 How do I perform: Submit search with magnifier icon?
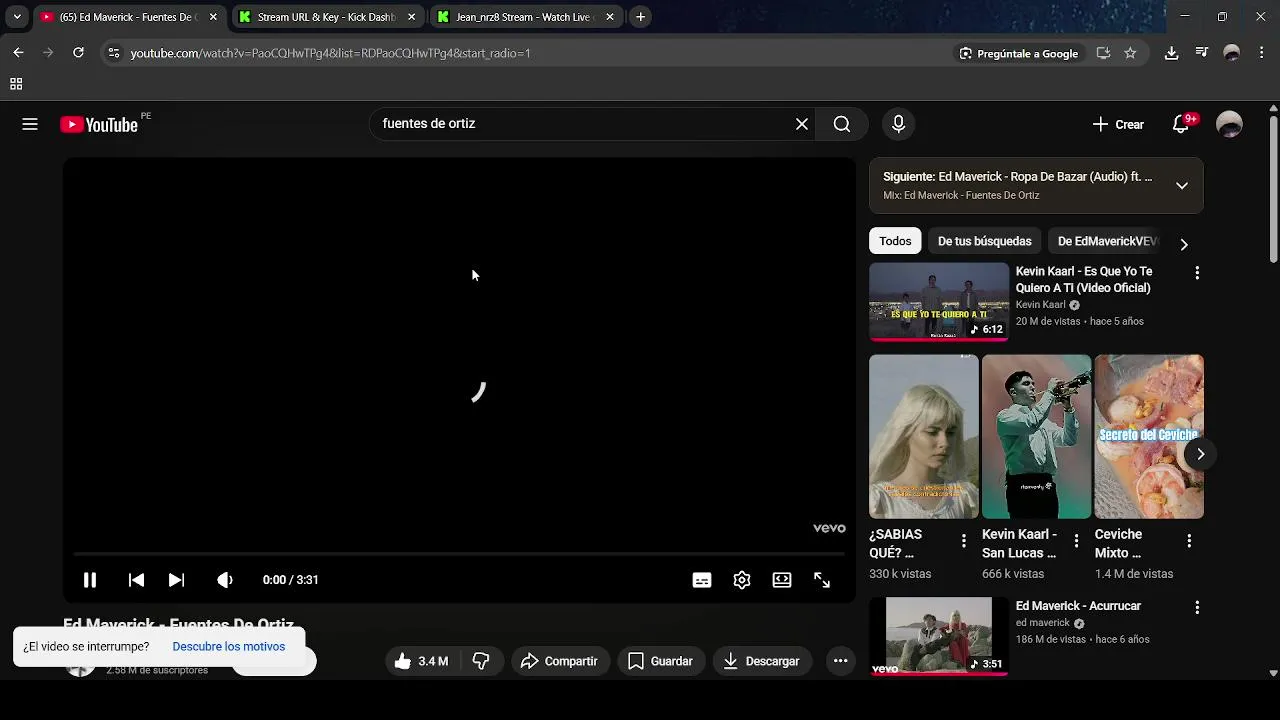click(842, 124)
